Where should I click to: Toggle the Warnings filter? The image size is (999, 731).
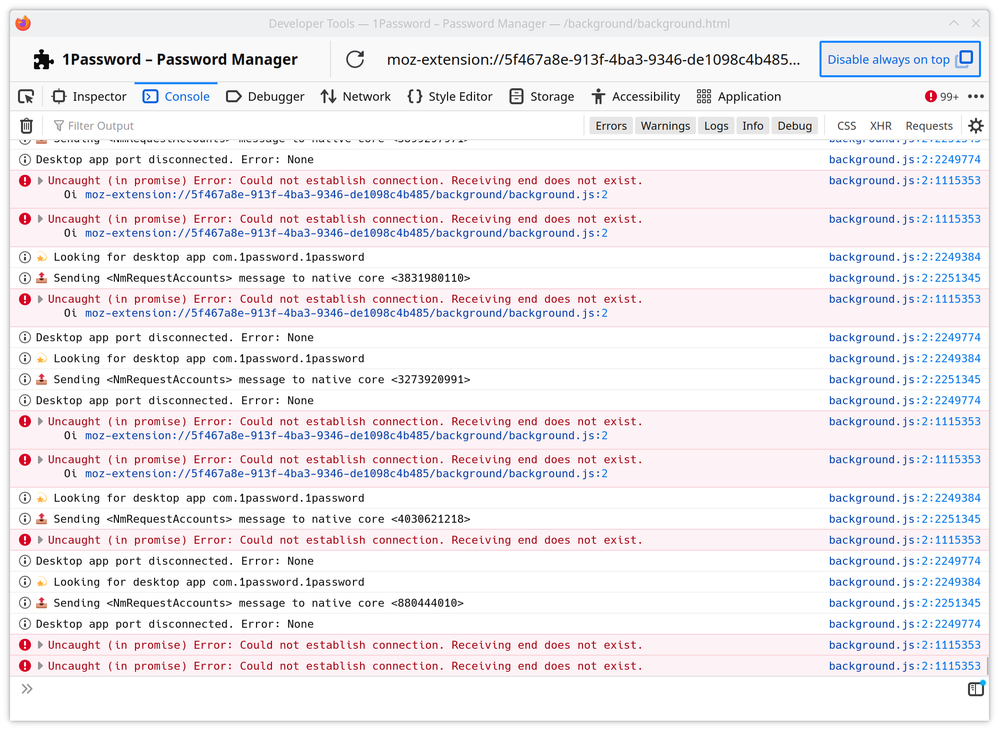click(665, 126)
